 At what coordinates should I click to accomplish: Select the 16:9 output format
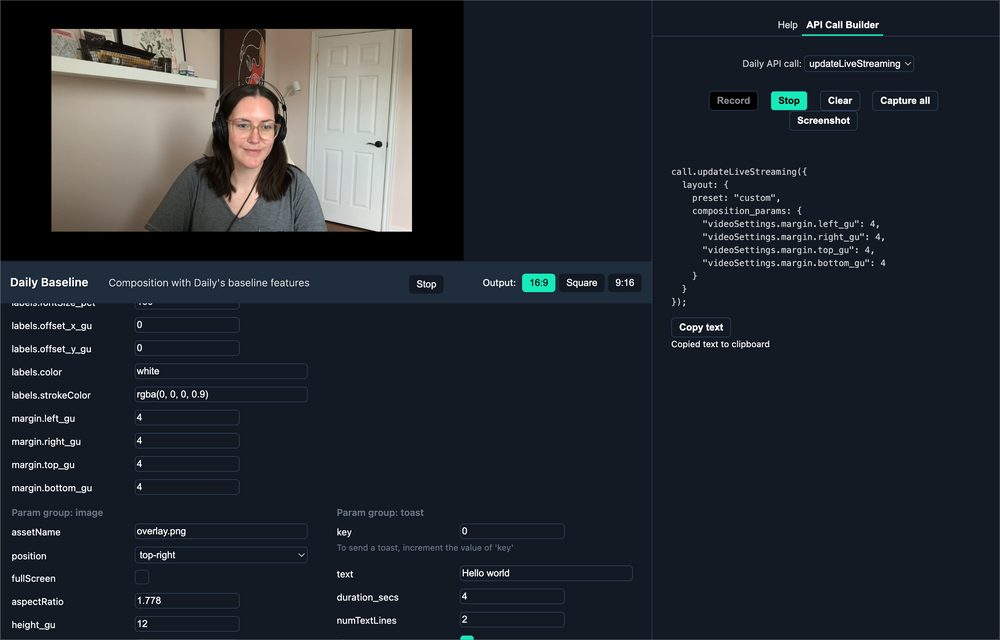click(538, 283)
